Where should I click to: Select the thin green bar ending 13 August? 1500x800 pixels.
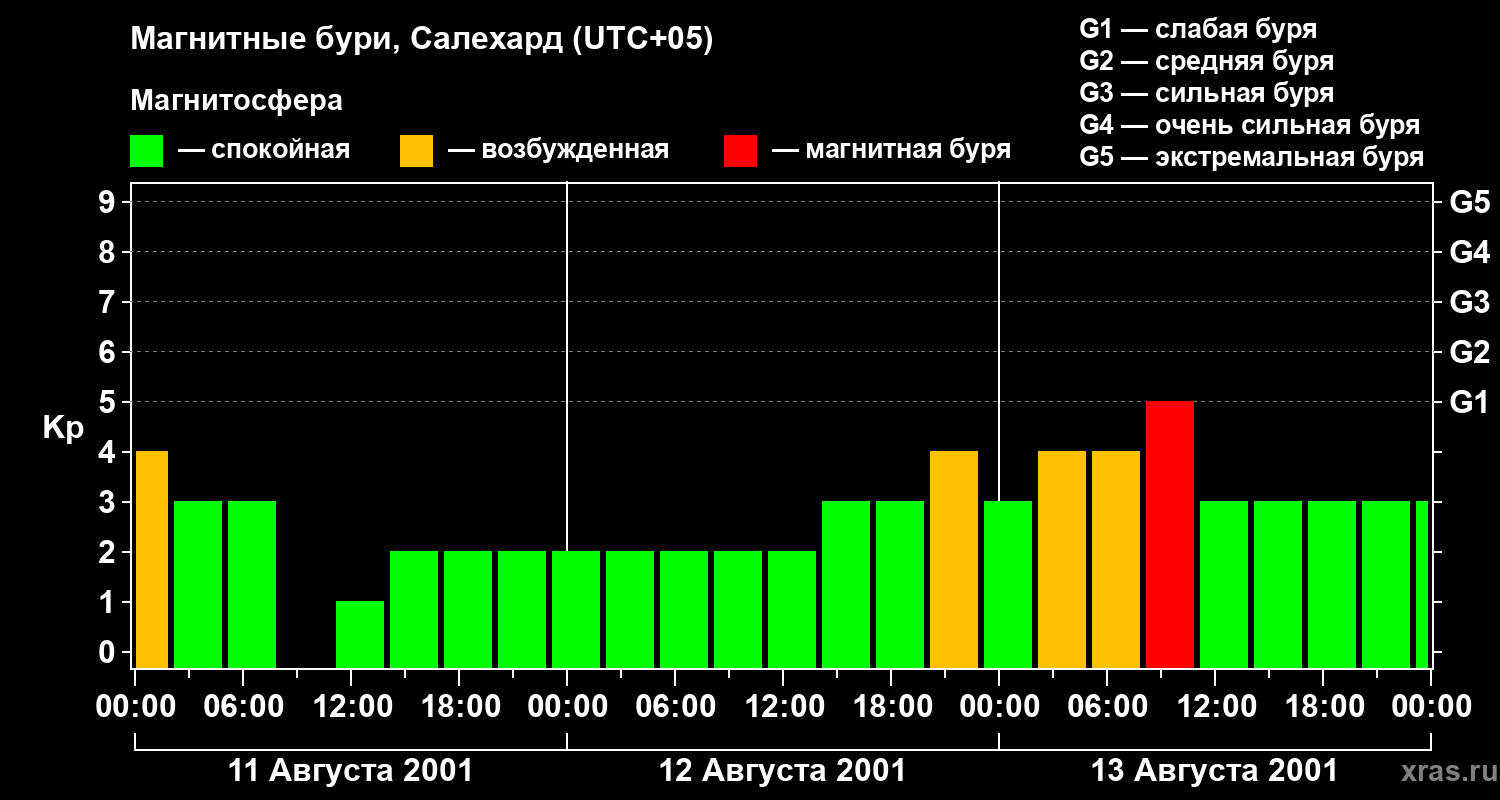click(x=1422, y=585)
